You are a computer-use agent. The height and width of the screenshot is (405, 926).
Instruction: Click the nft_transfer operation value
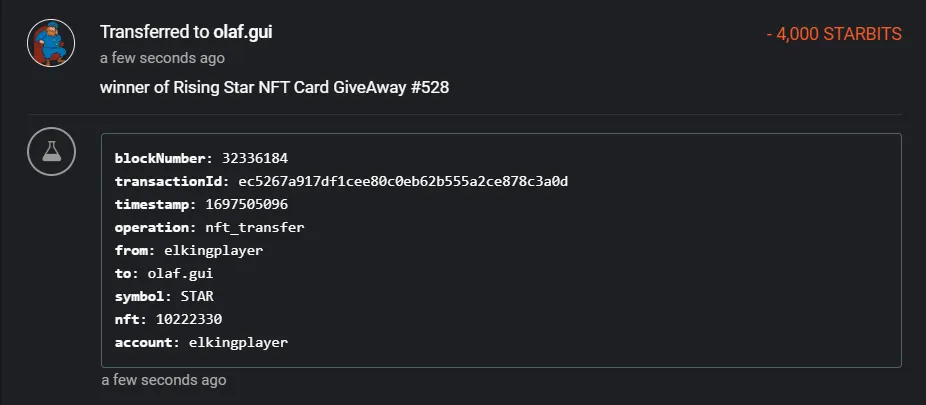260,227
